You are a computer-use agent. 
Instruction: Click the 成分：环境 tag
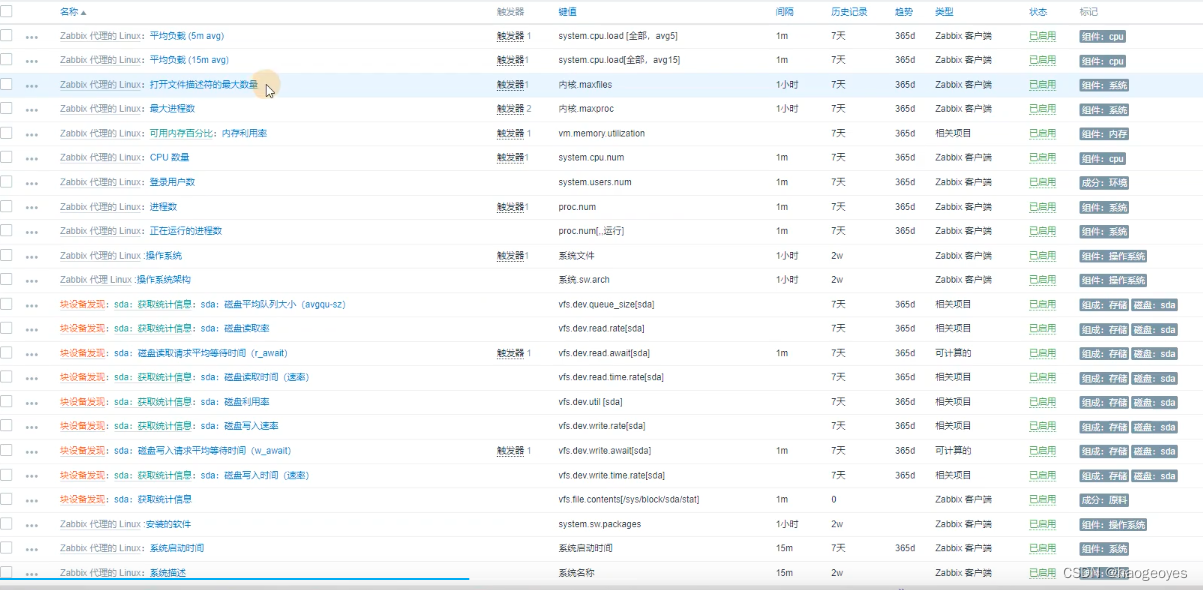pyautogui.click(x=1104, y=183)
